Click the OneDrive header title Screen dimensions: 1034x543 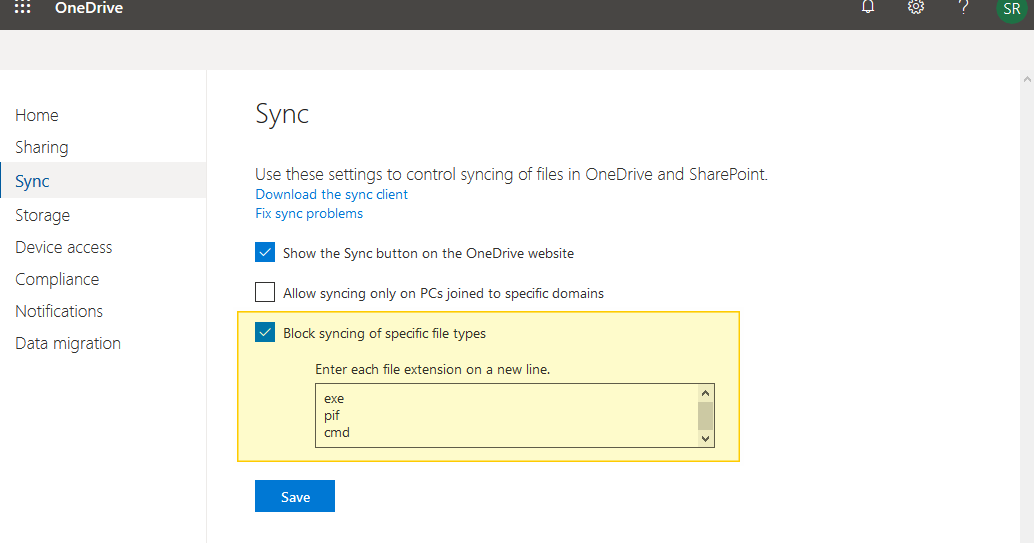pos(89,8)
